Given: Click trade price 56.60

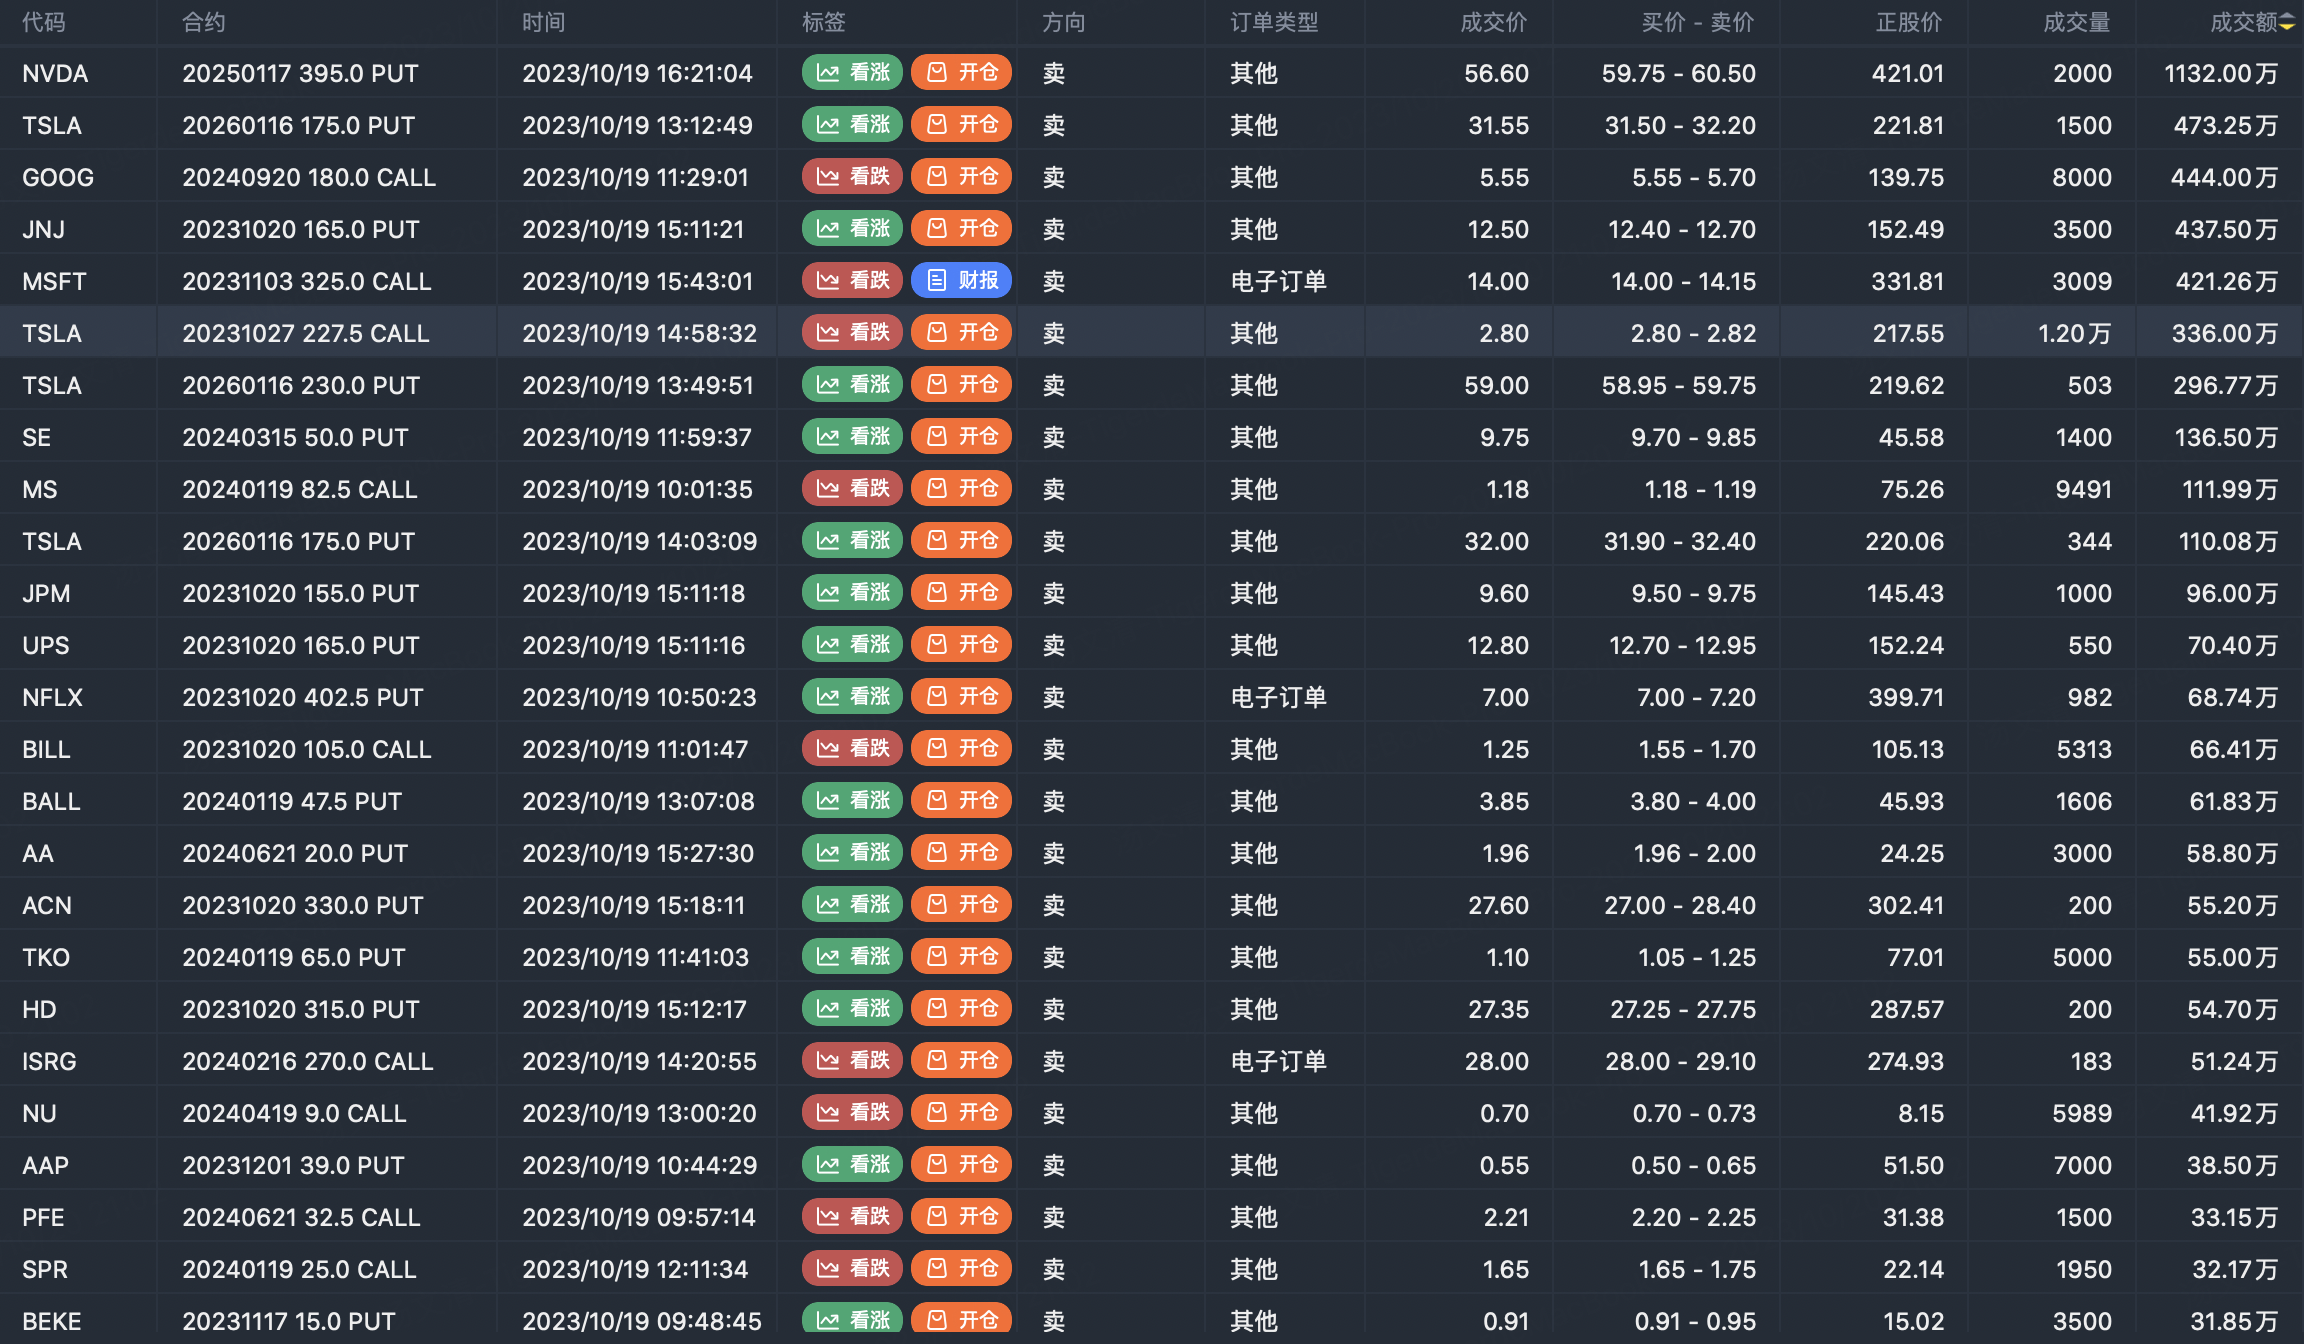Looking at the screenshot, I should point(1496,73).
